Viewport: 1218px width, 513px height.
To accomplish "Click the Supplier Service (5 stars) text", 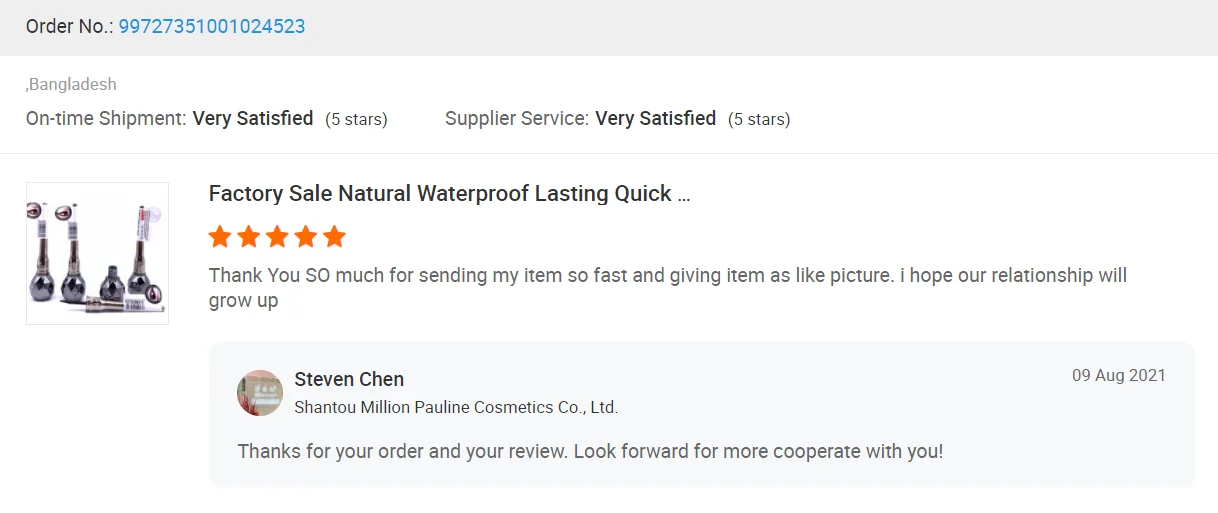I will (x=759, y=119).
